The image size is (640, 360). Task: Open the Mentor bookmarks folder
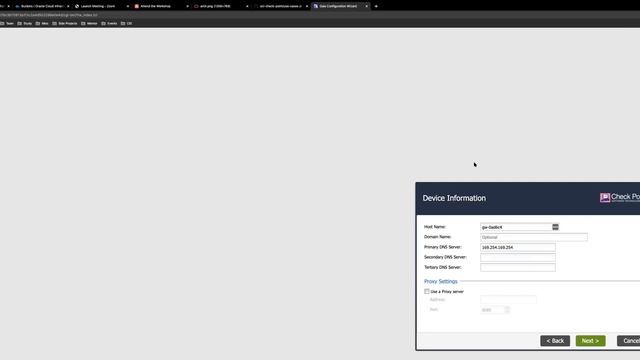[x=89, y=23]
